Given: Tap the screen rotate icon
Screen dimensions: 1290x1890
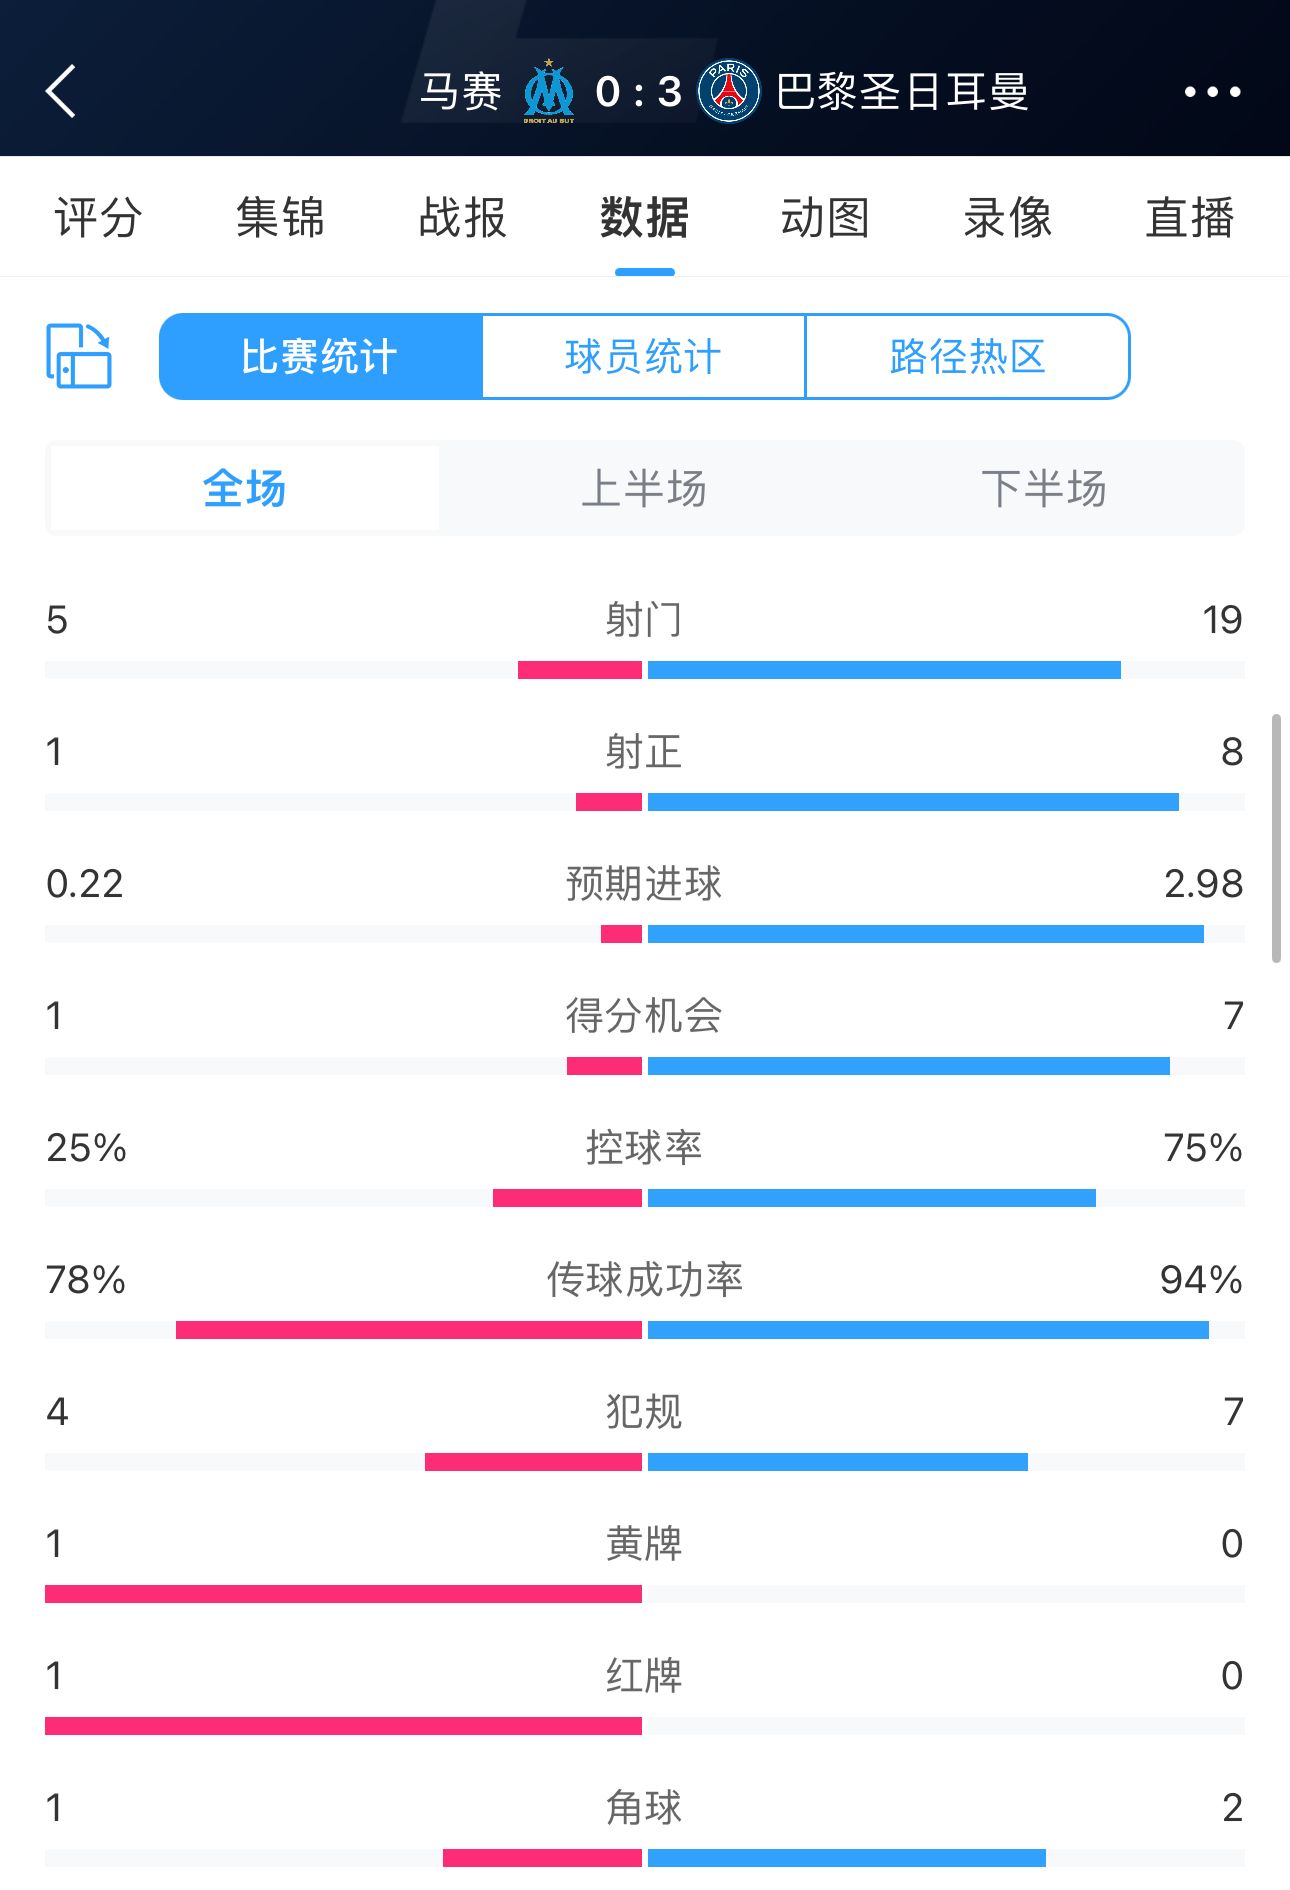Looking at the screenshot, I should [79, 356].
